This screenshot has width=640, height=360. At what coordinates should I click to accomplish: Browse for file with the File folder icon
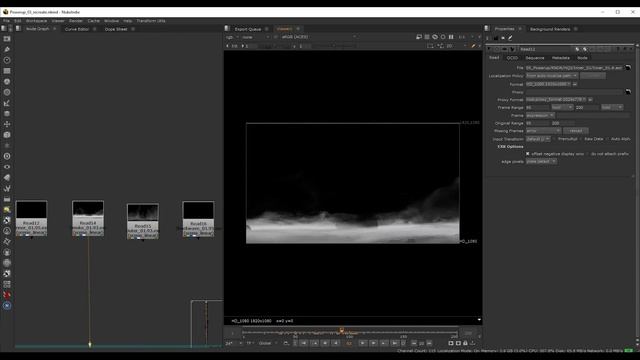pos(628,68)
